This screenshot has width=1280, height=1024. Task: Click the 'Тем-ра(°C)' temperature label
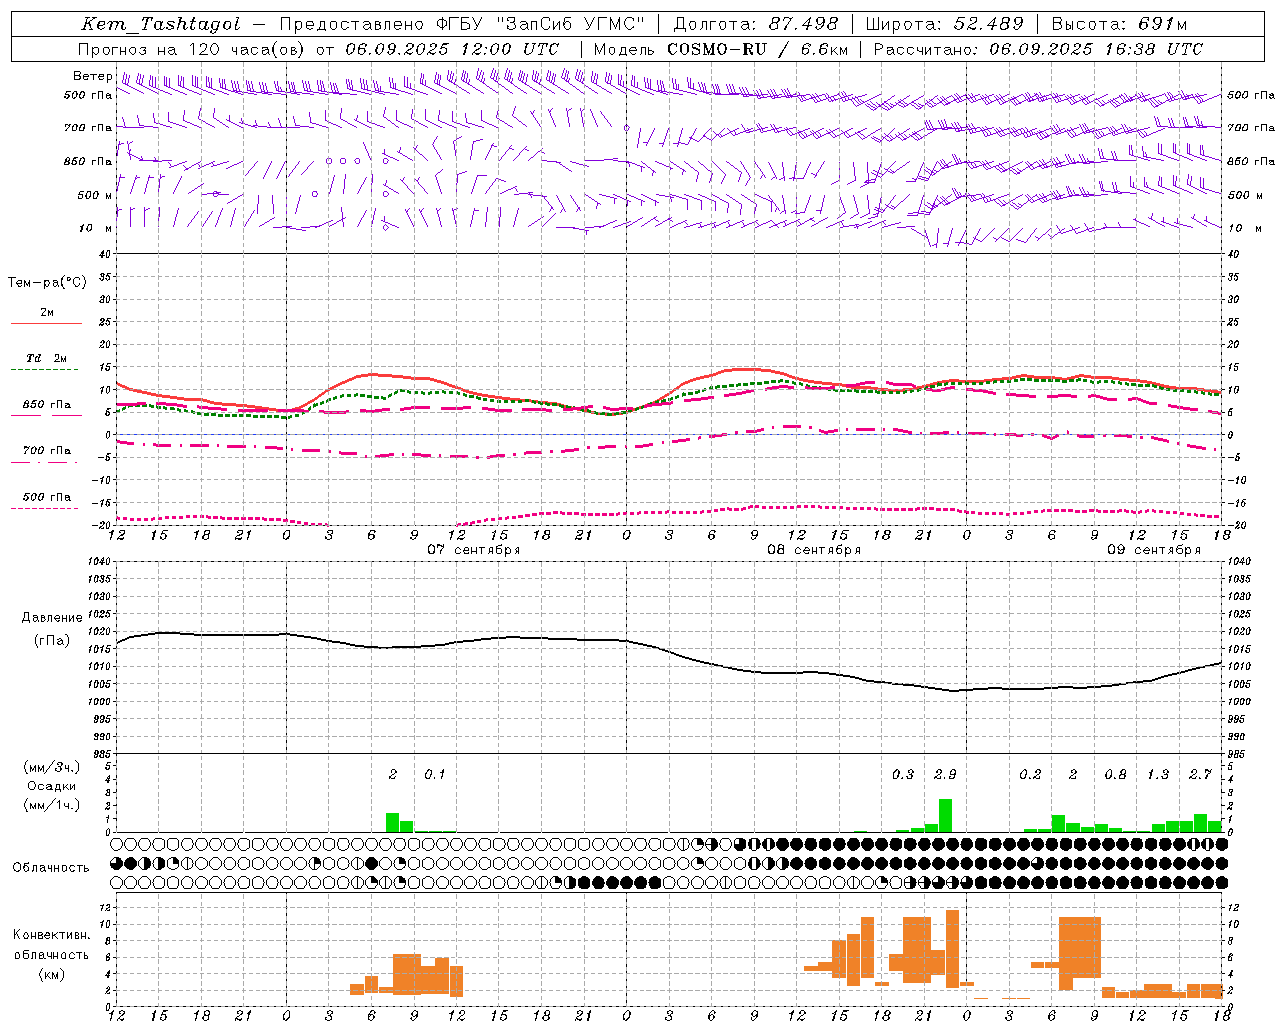point(47,282)
